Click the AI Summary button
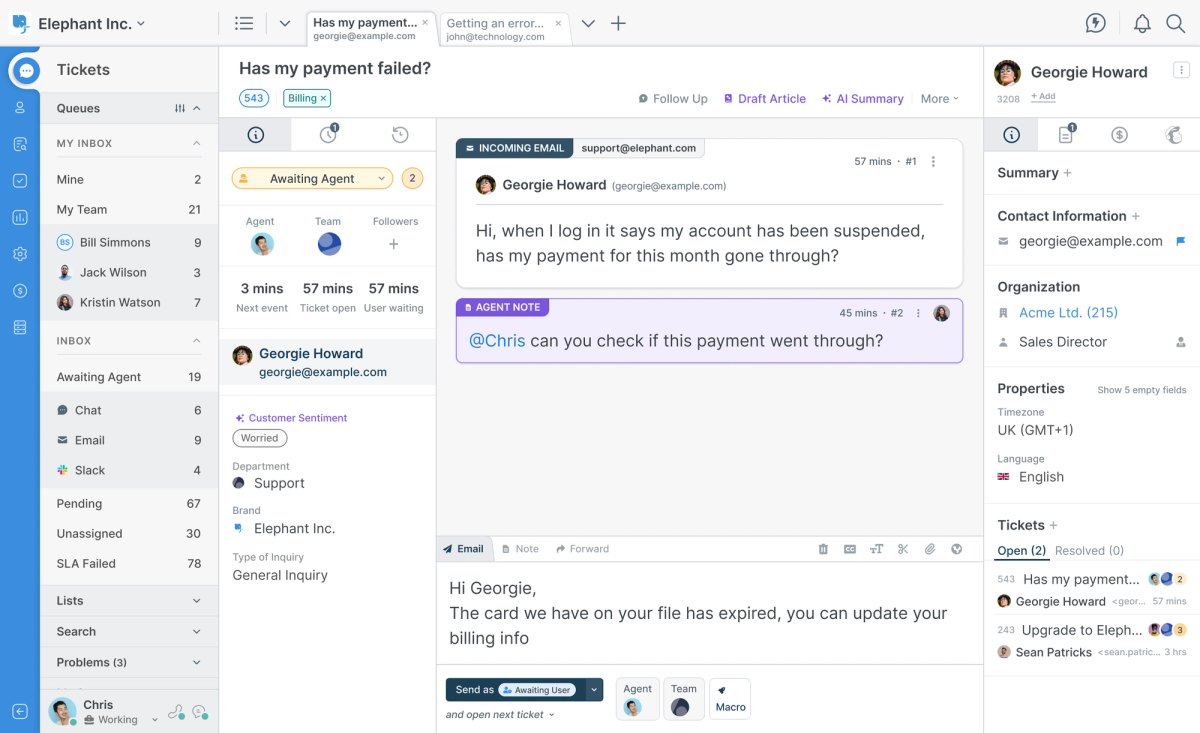The height and width of the screenshot is (733, 1200). coord(862,99)
